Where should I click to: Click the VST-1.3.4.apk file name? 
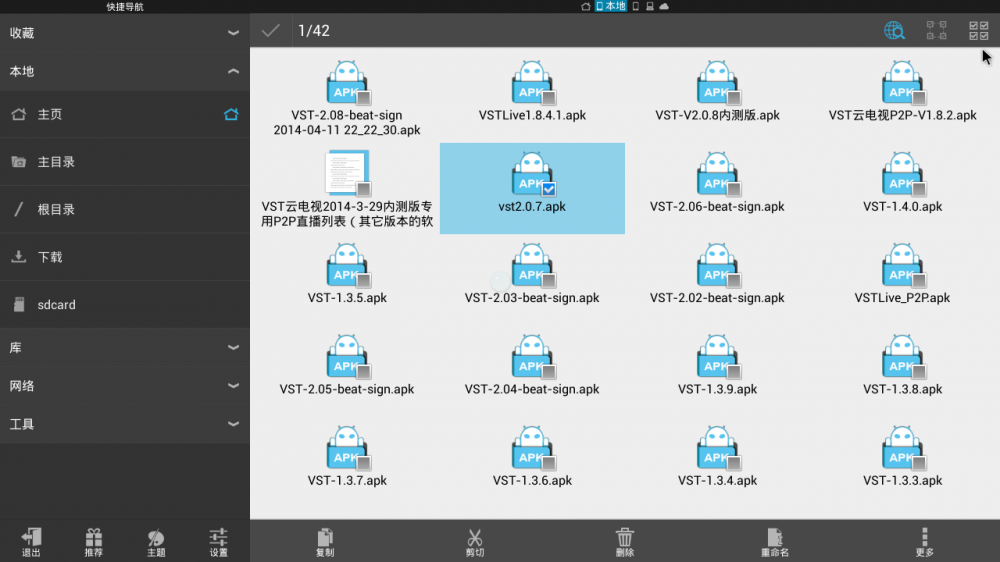[717, 480]
